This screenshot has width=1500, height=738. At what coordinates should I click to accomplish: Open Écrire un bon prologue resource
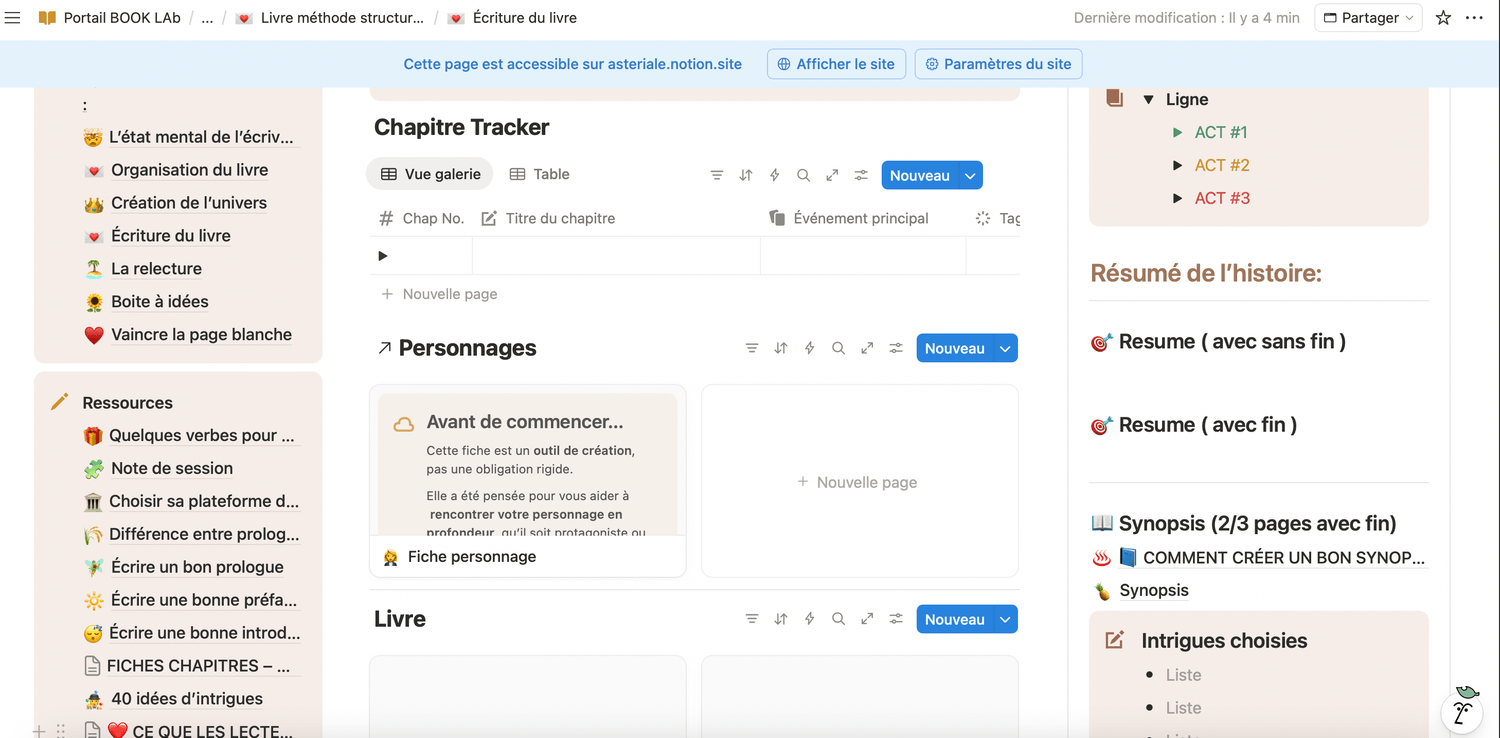tap(197, 567)
